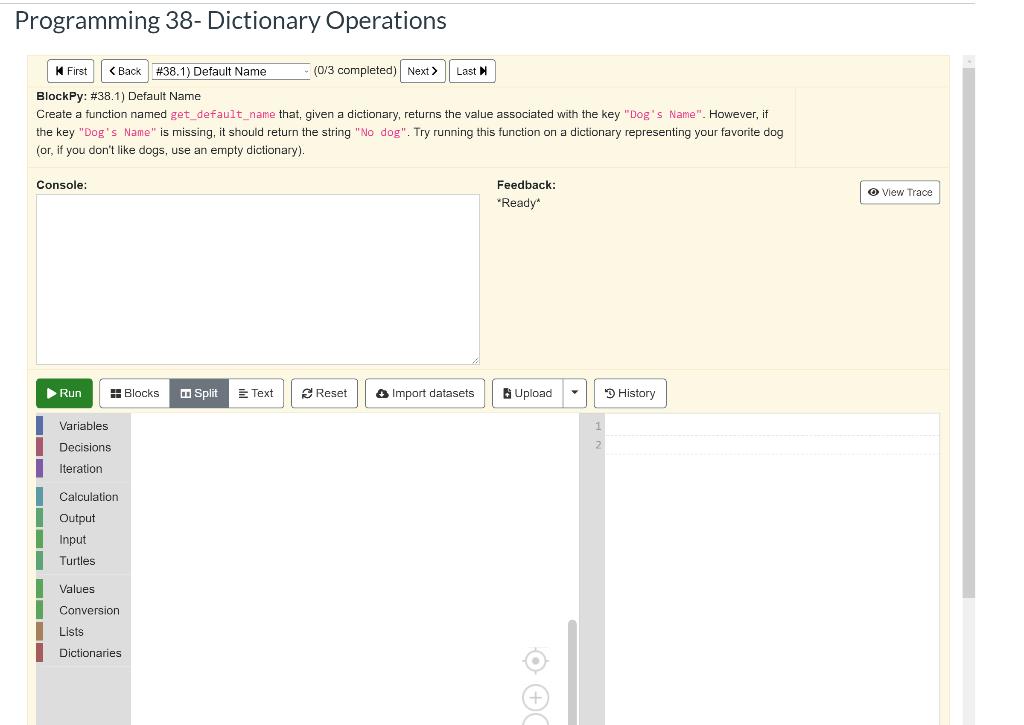Click the block workspace vertical scrollbar
1024x725 pixels.
572,673
